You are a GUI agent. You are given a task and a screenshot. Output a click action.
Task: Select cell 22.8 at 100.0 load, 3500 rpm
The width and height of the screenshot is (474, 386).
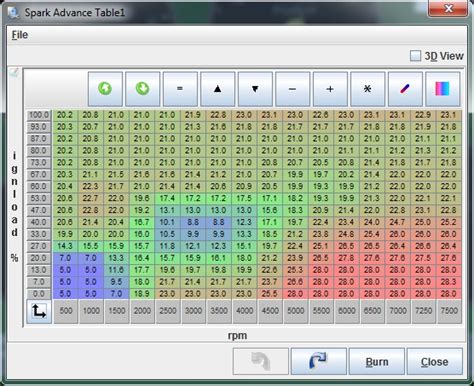pyautogui.click(x=218, y=115)
